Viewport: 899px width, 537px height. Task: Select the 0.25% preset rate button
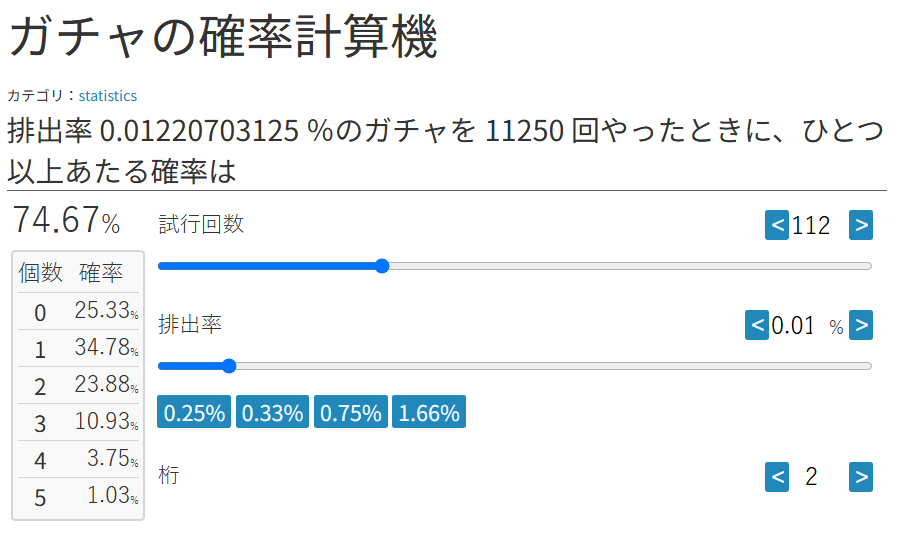tap(194, 412)
